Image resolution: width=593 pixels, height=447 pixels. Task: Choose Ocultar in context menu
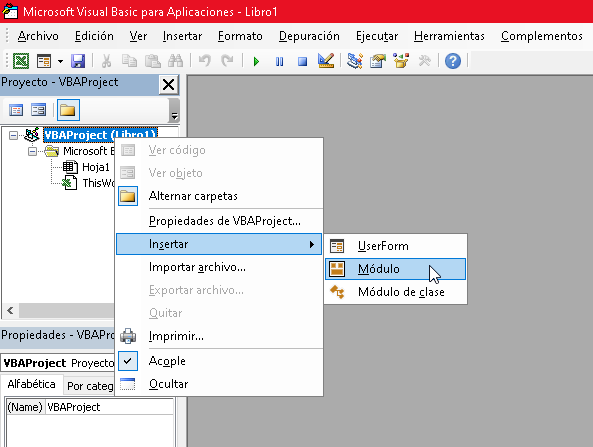[x=219, y=384]
